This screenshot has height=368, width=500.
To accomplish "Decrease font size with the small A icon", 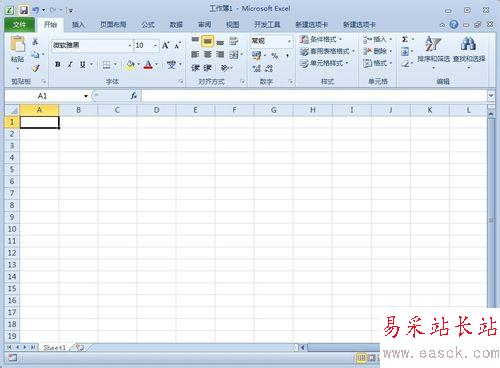I will coord(177,45).
